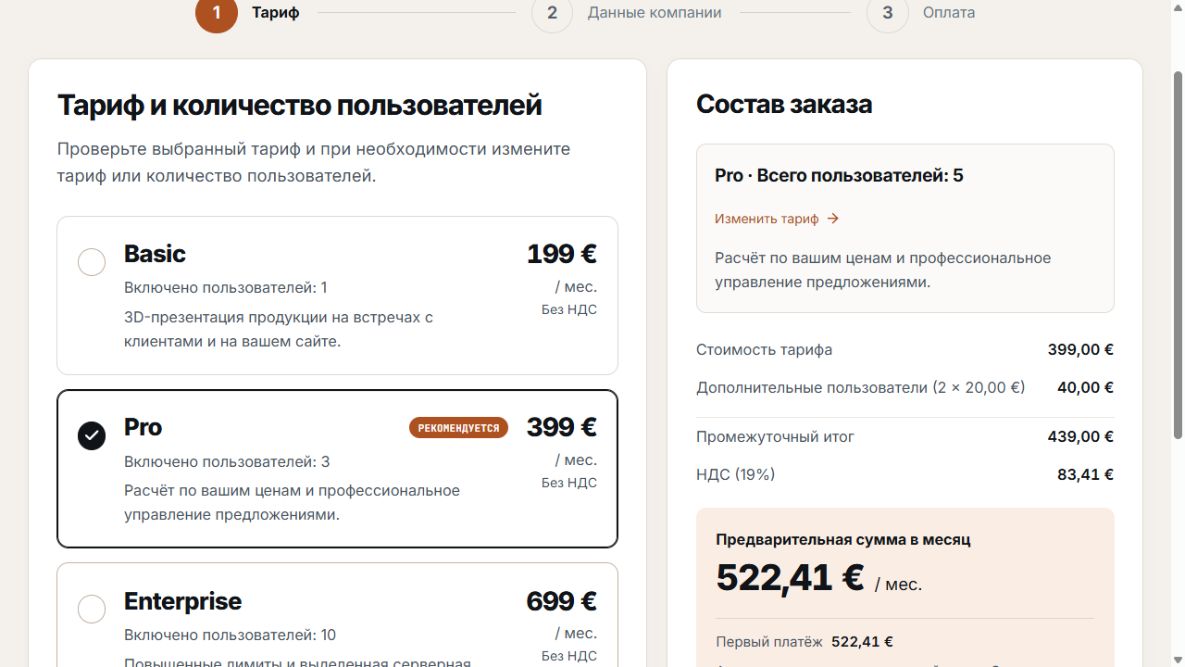1185x667 pixels.
Task: Click the 'Первый платёж' label
Action: tap(769, 642)
